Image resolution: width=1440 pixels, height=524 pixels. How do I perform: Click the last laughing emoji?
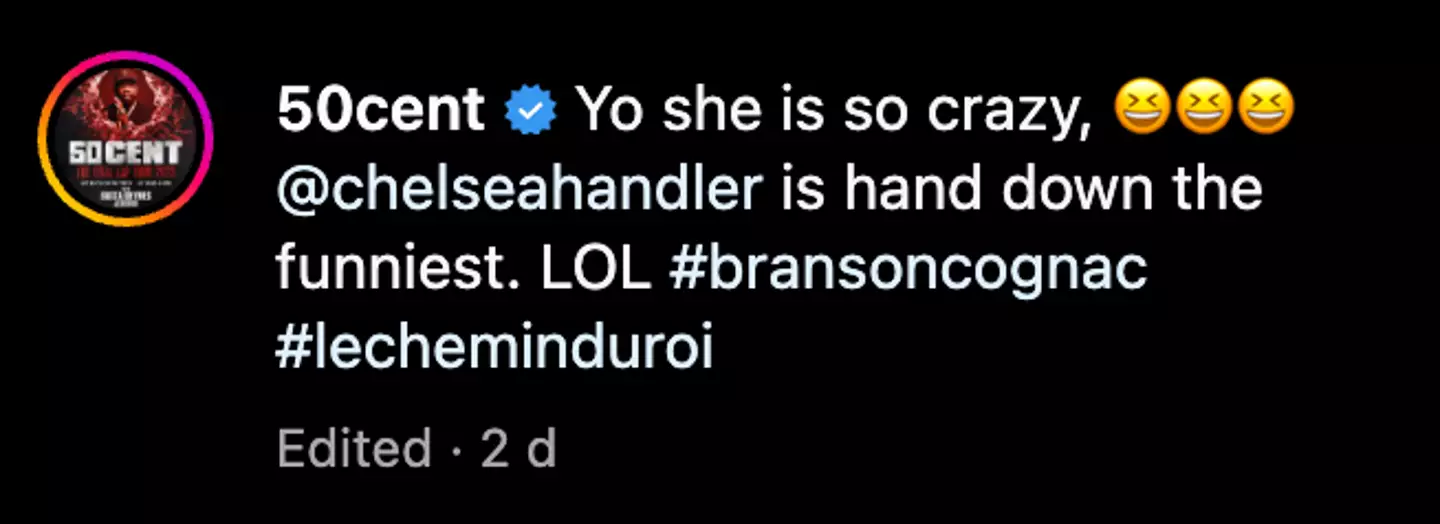coord(1265,112)
